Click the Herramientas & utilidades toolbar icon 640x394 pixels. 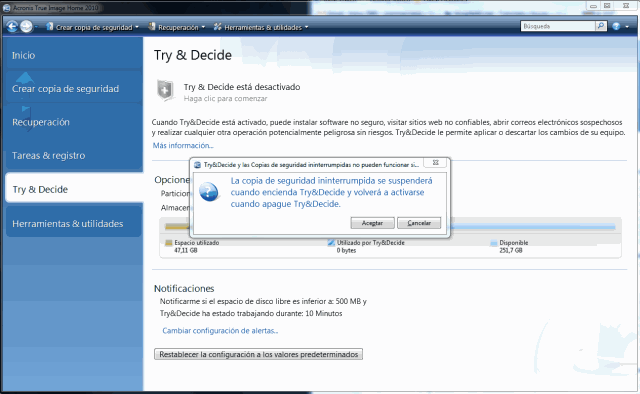coord(218,27)
